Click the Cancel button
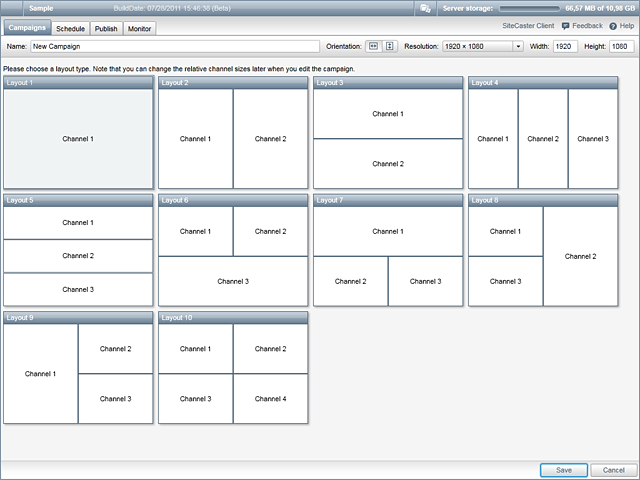This screenshot has height=480, width=640. (613, 470)
